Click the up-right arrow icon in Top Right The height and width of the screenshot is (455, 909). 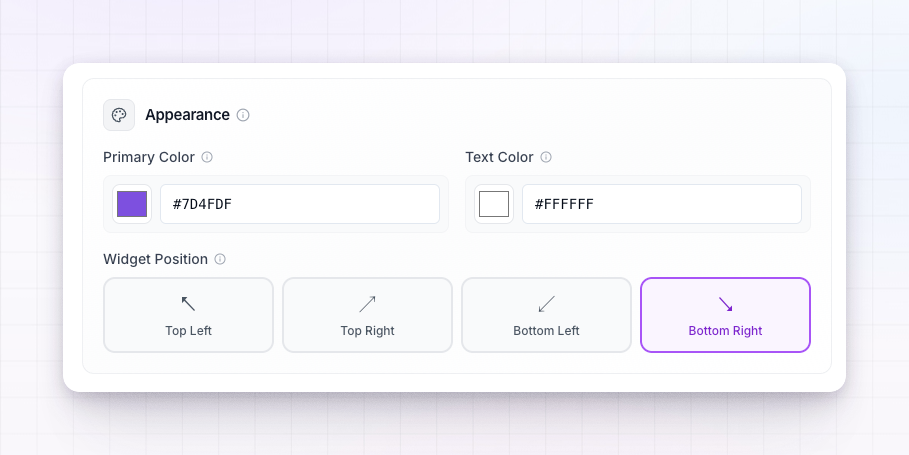(368, 304)
